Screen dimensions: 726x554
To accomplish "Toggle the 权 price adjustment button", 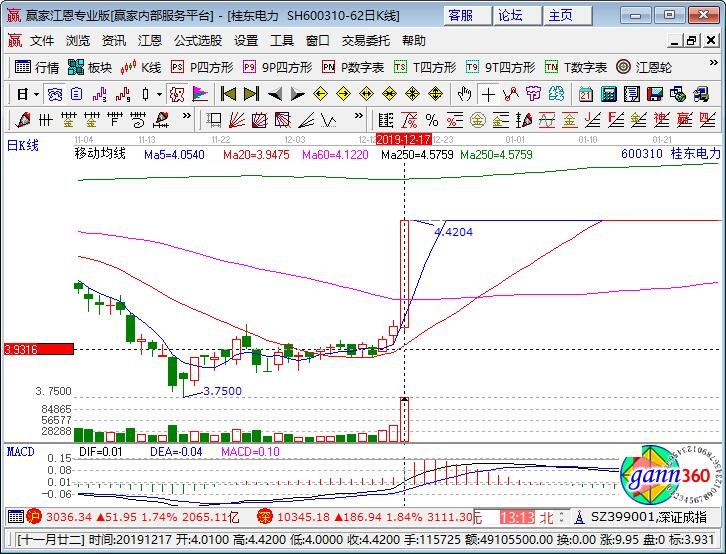I will tap(177, 94).
